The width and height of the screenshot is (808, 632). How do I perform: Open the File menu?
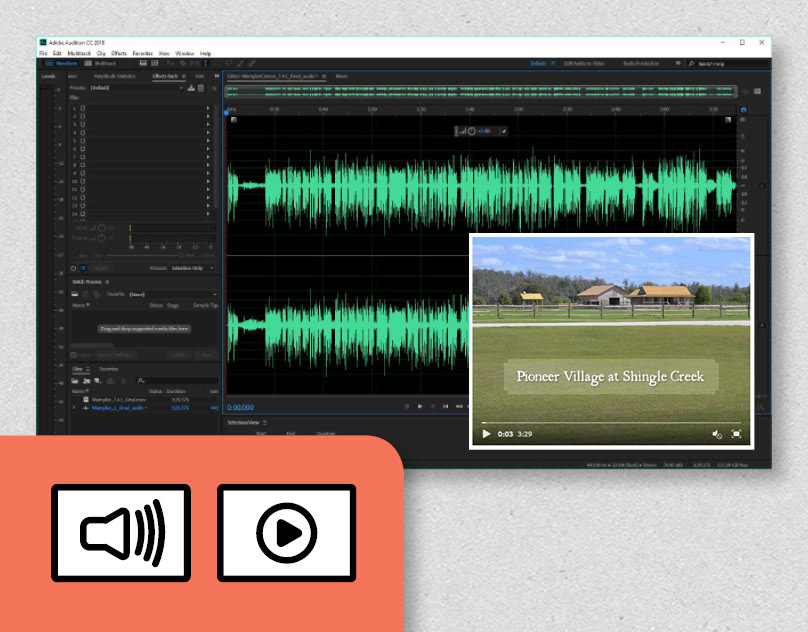point(43,53)
